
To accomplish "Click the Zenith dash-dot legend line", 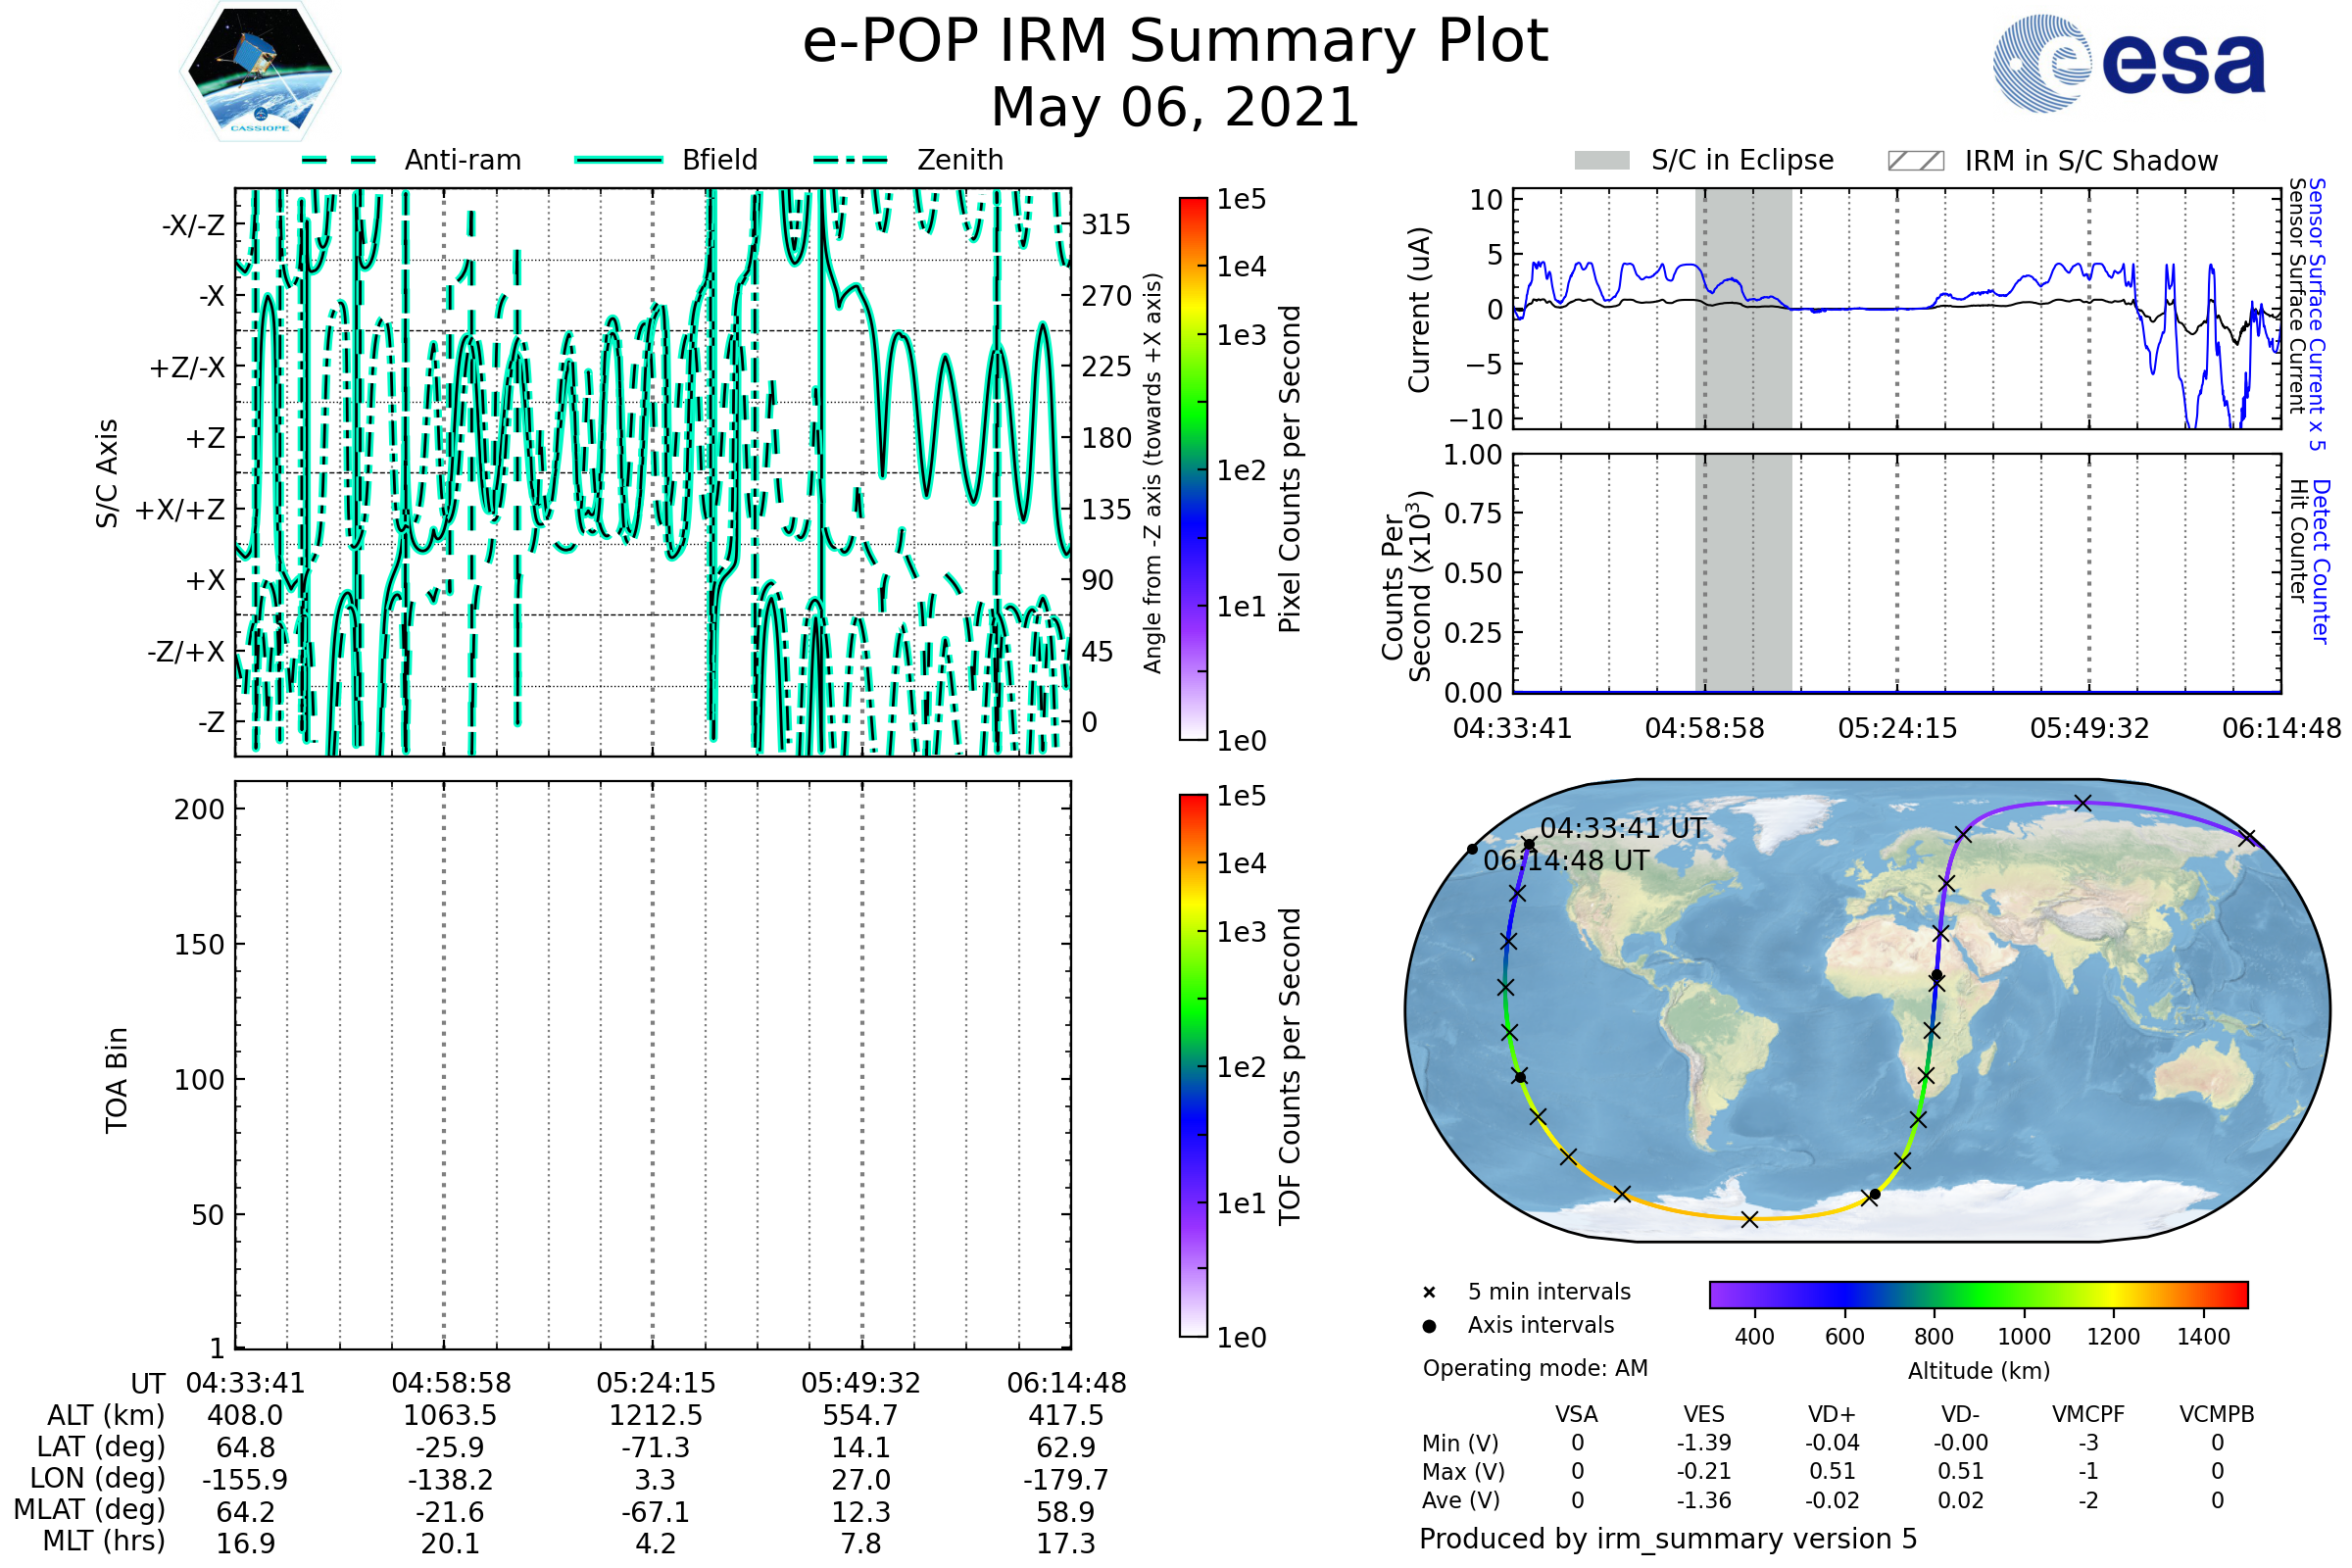I will click(x=851, y=160).
